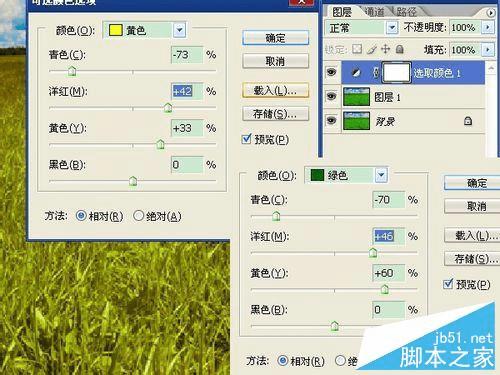Image resolution: width=500 pixels, height=375 pixels.
Task: Click the 黄色 slider handle, yellow dialog
Action: pos(160,144)
